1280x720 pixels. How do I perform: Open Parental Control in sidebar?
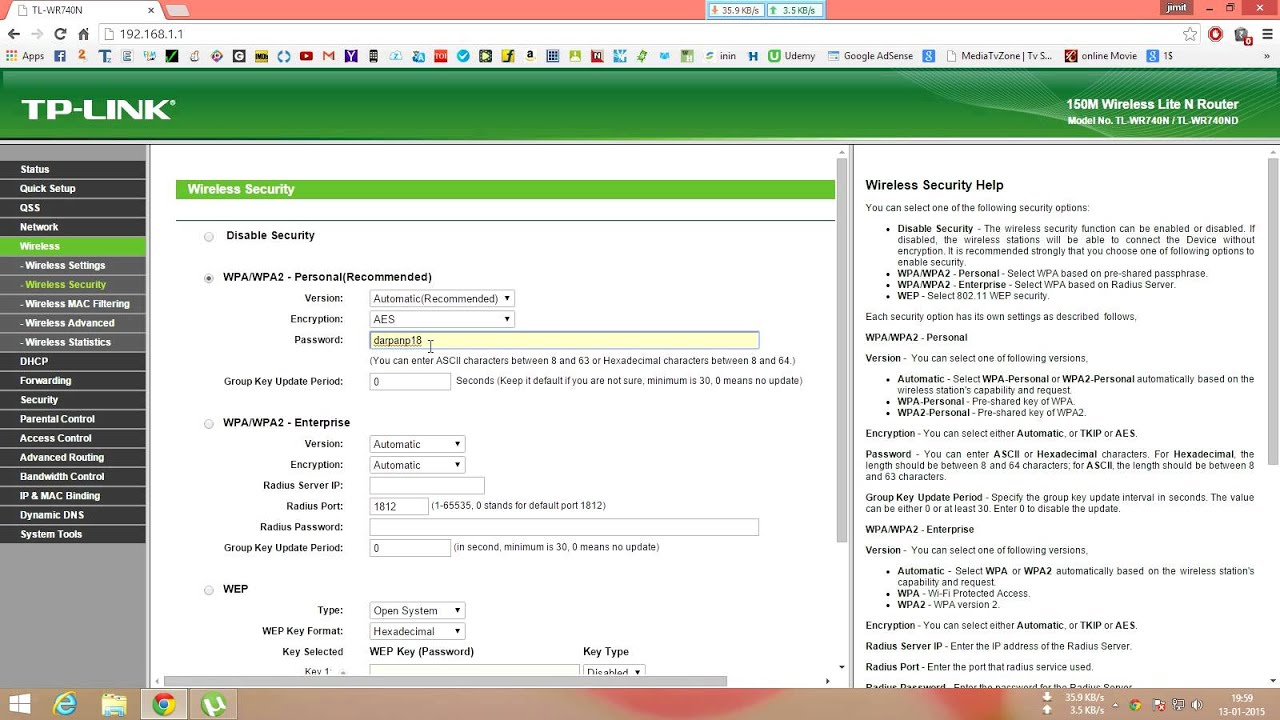coord(73,419)
